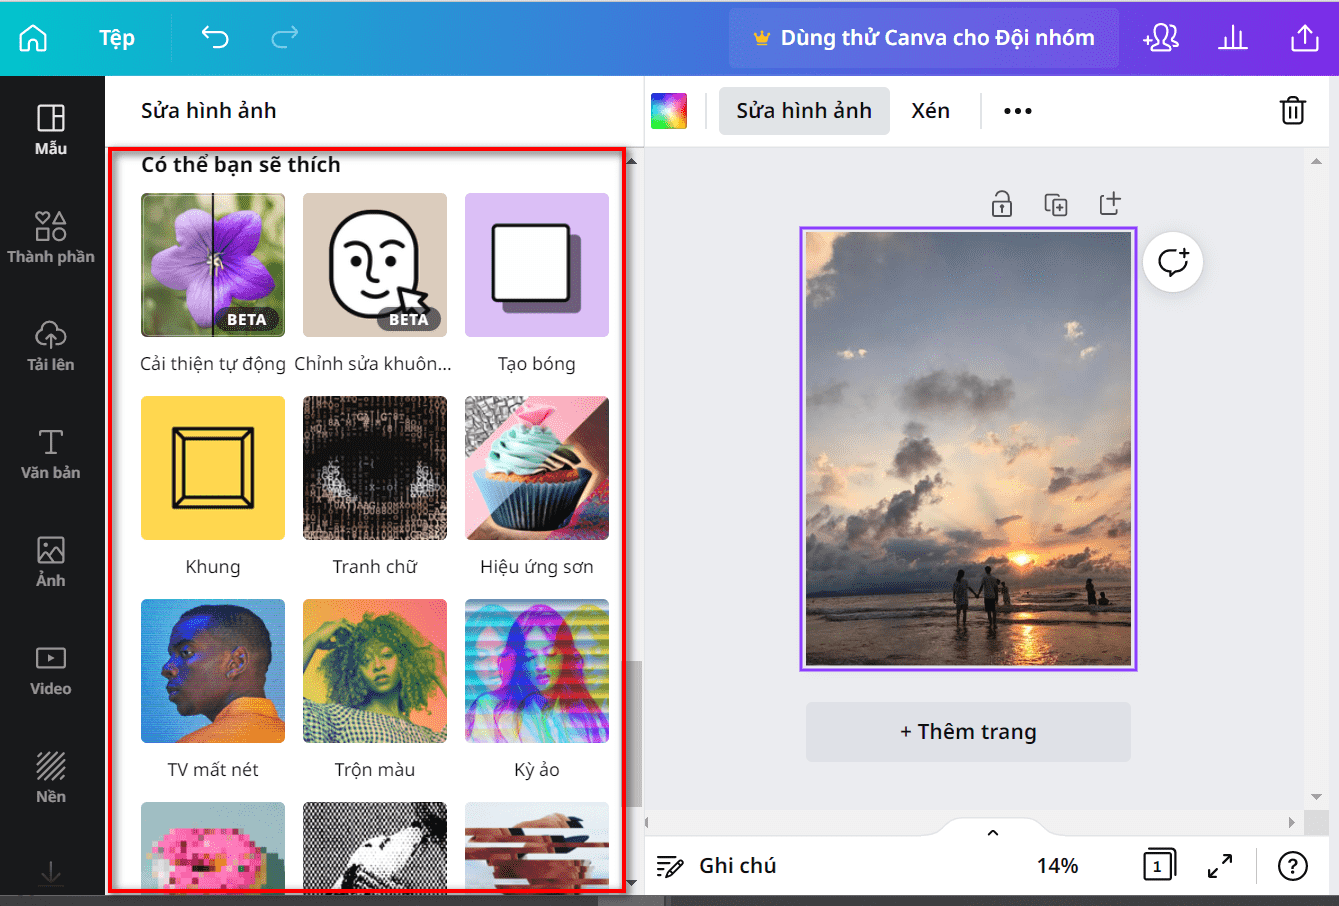Open the Video panel

click(51, 670)
